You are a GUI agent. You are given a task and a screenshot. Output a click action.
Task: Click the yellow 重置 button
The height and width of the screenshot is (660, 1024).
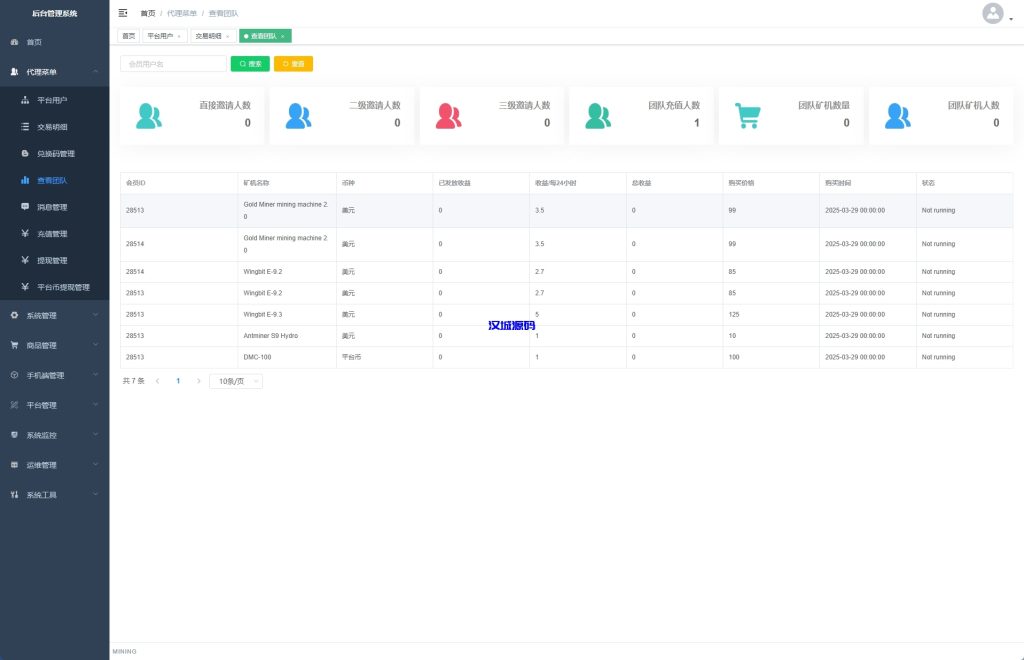293,64
